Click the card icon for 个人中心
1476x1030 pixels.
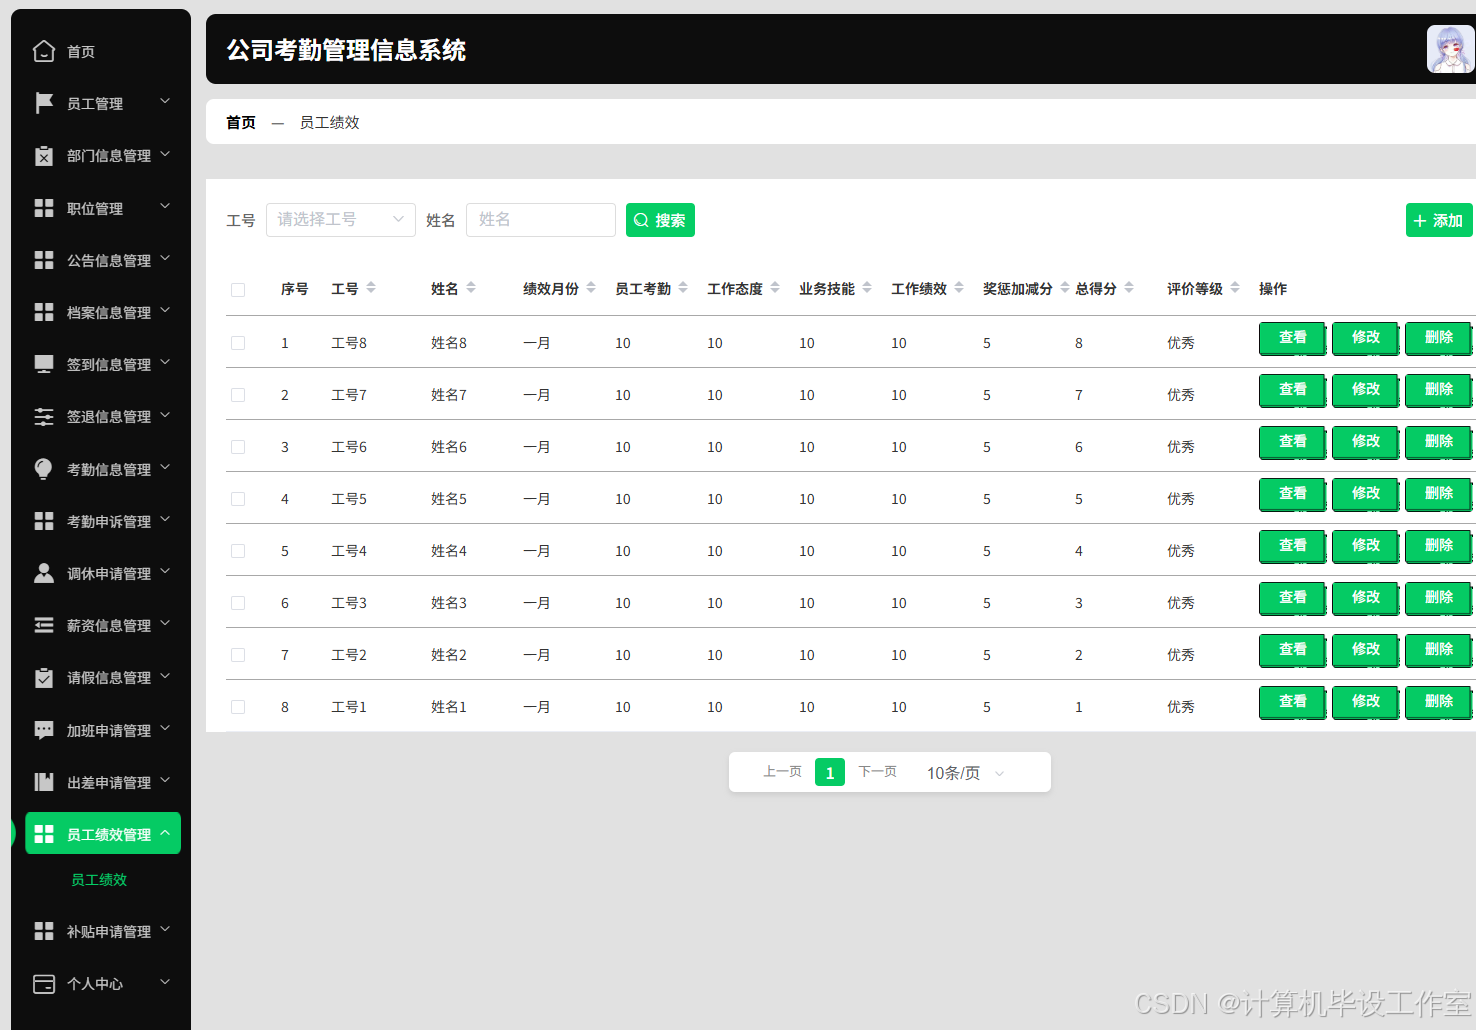44,984
